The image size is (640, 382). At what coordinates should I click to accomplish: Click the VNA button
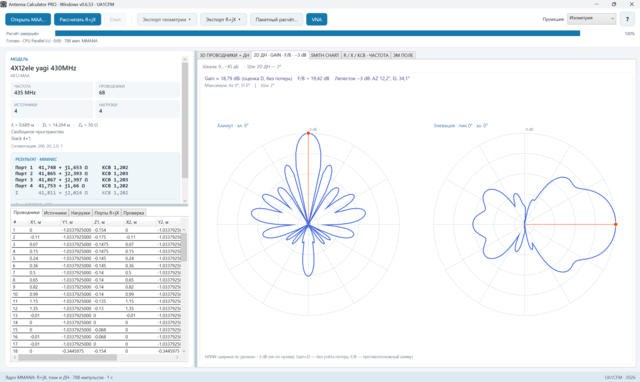tap(317, 19)
